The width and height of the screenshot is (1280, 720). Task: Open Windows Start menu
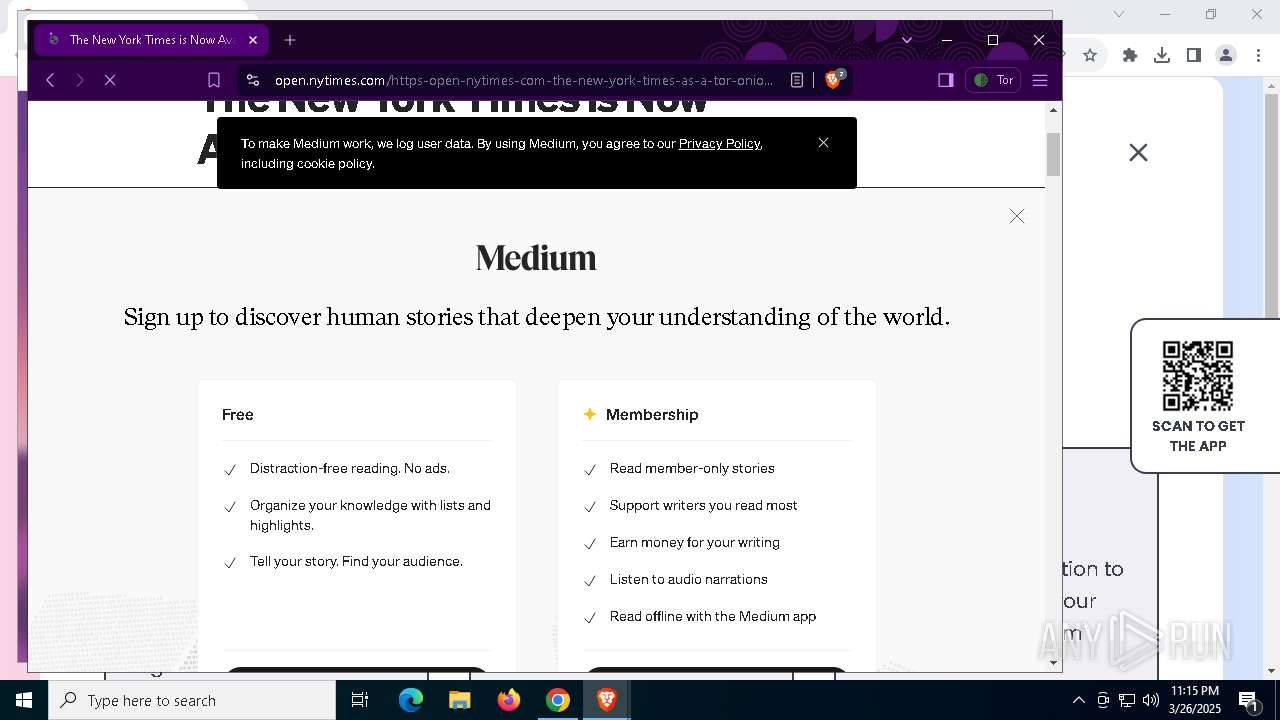[24, 700]
